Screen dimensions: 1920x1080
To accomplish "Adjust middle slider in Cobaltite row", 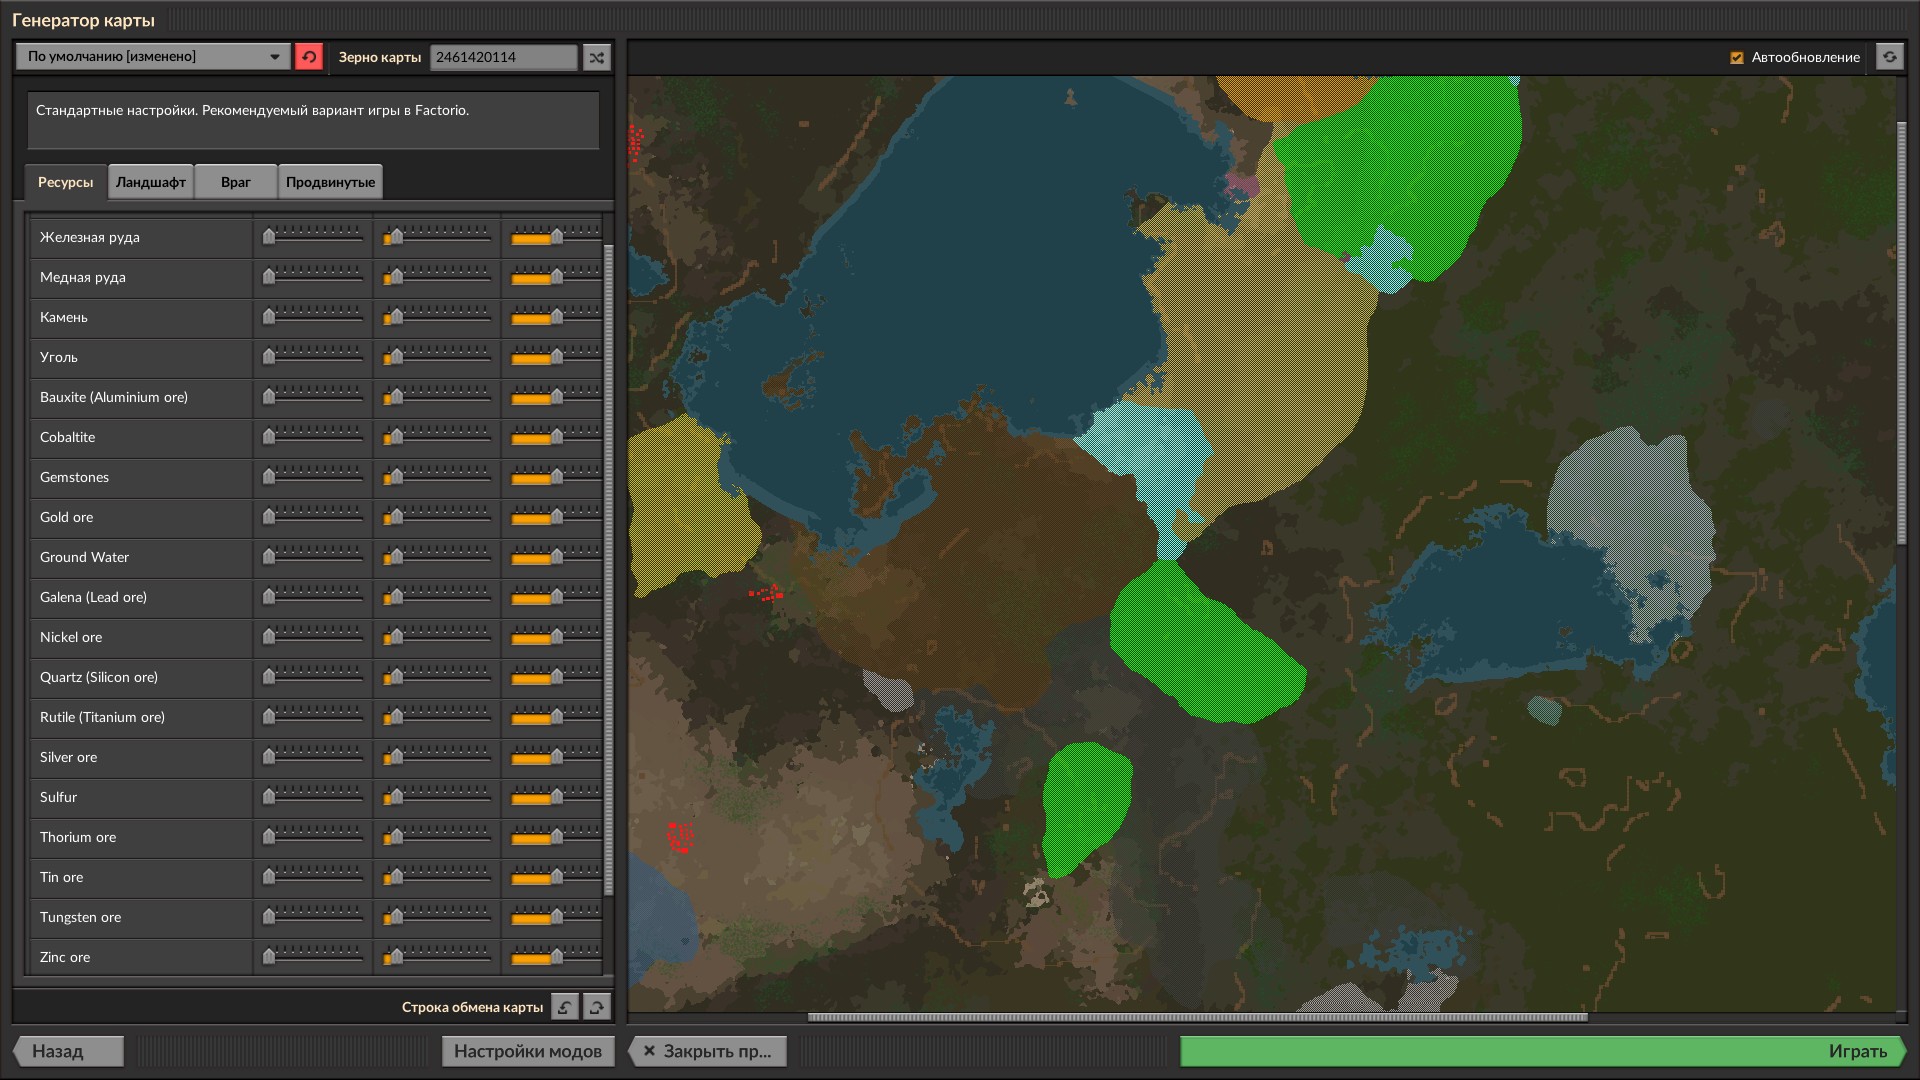I will (x=437, y=437).
